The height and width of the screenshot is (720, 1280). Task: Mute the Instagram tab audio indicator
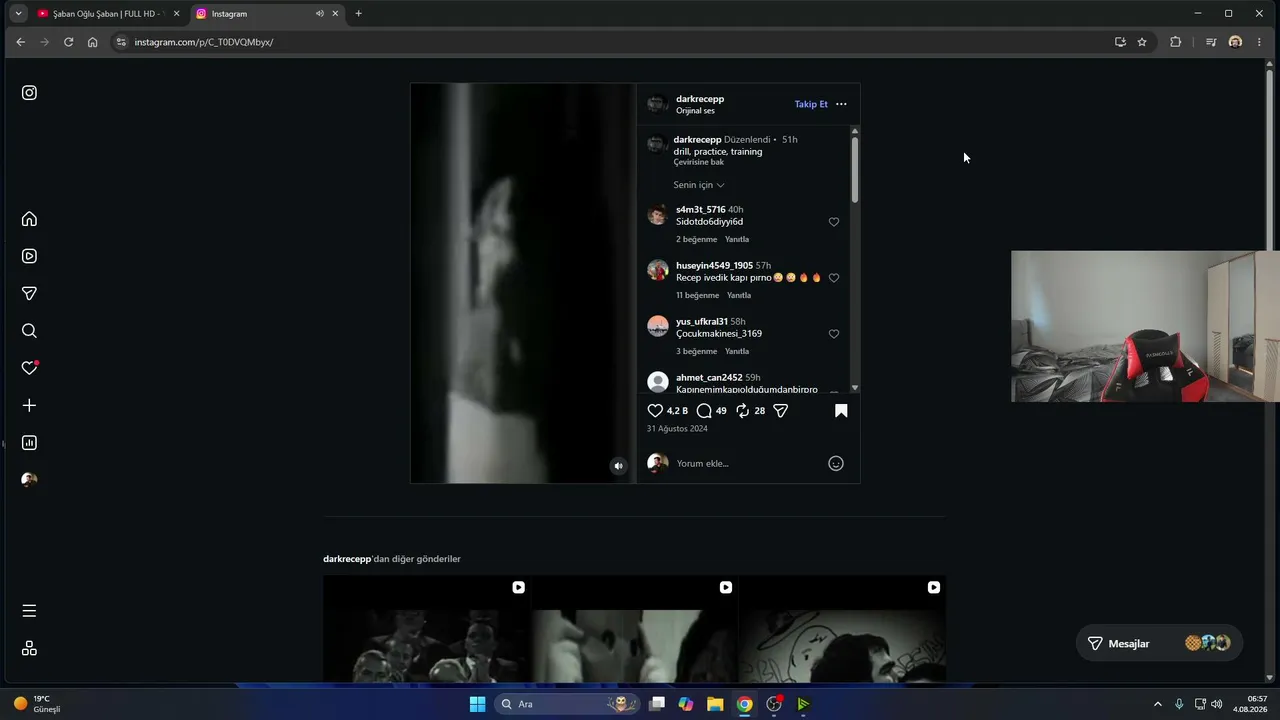[320, 14]
